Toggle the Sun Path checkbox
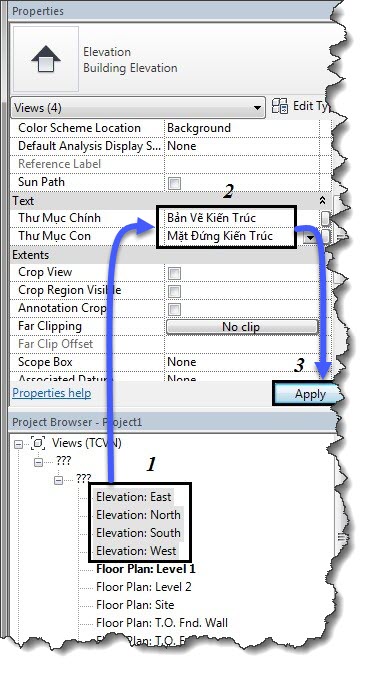 pyautogui.click(x=174, y=184)
